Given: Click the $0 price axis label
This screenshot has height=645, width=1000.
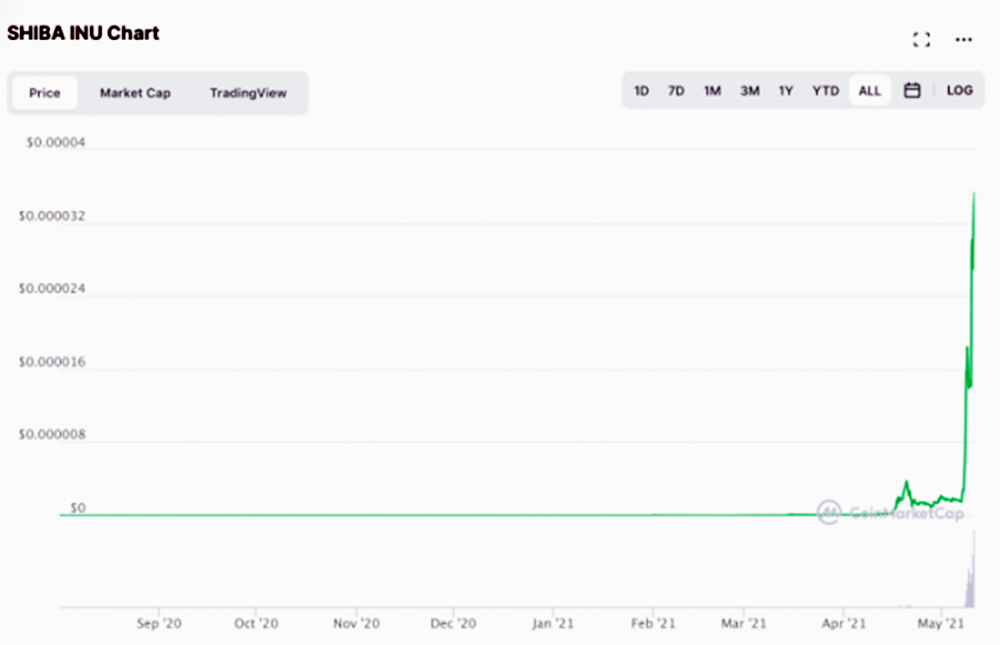Looking at the screenshot, I should (x=78, y=508).
